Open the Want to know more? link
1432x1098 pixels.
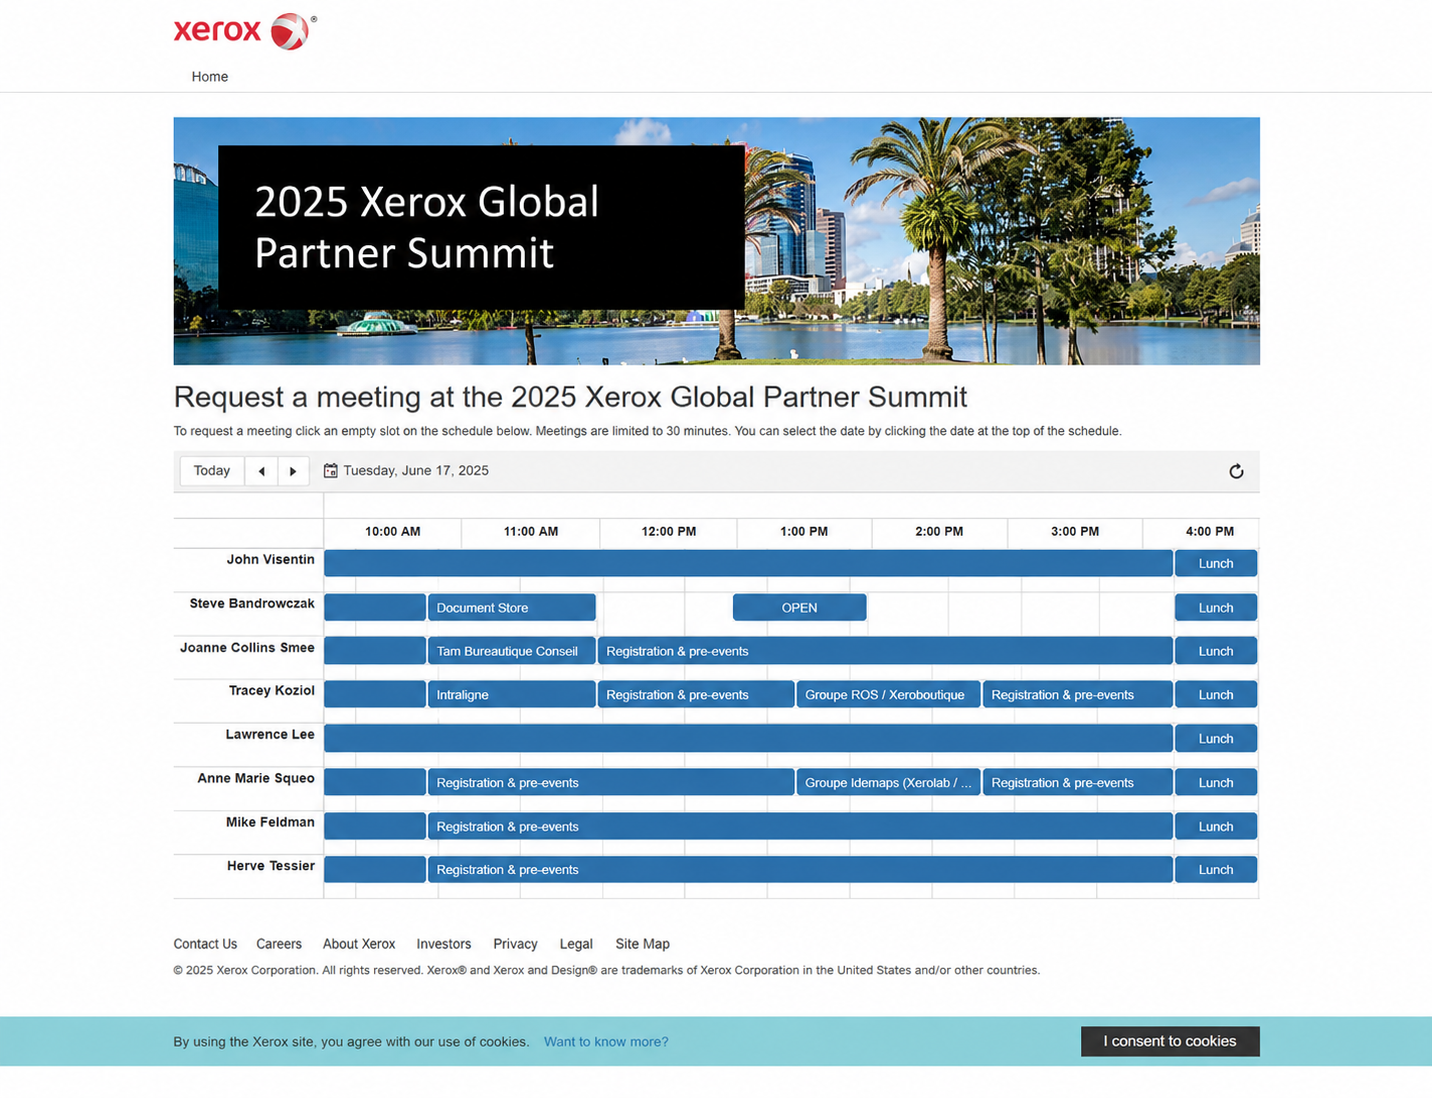[606, 1042]
